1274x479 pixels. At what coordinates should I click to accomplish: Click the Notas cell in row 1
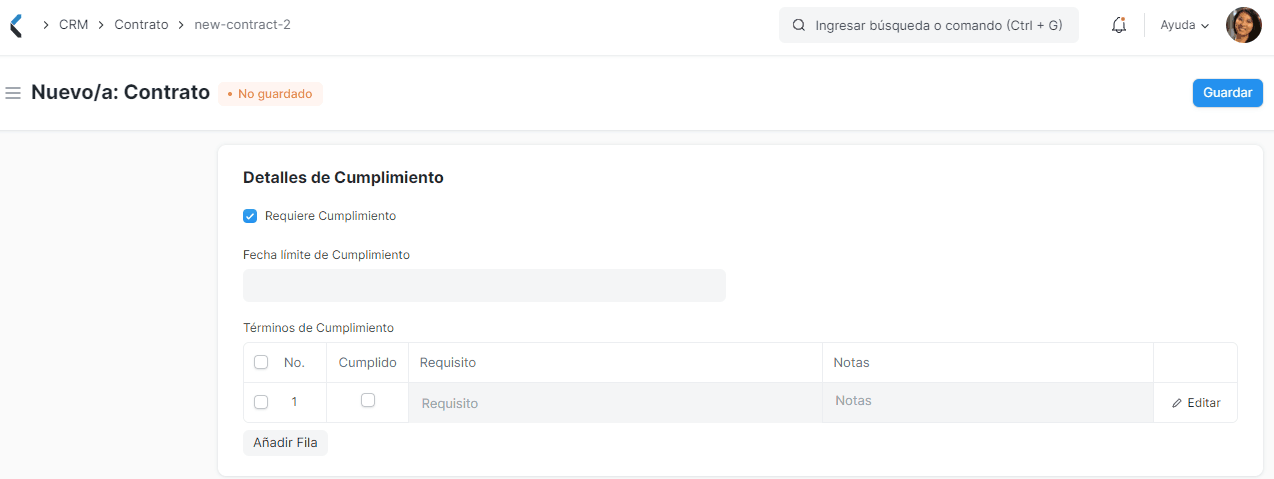[x=987, y=403]
